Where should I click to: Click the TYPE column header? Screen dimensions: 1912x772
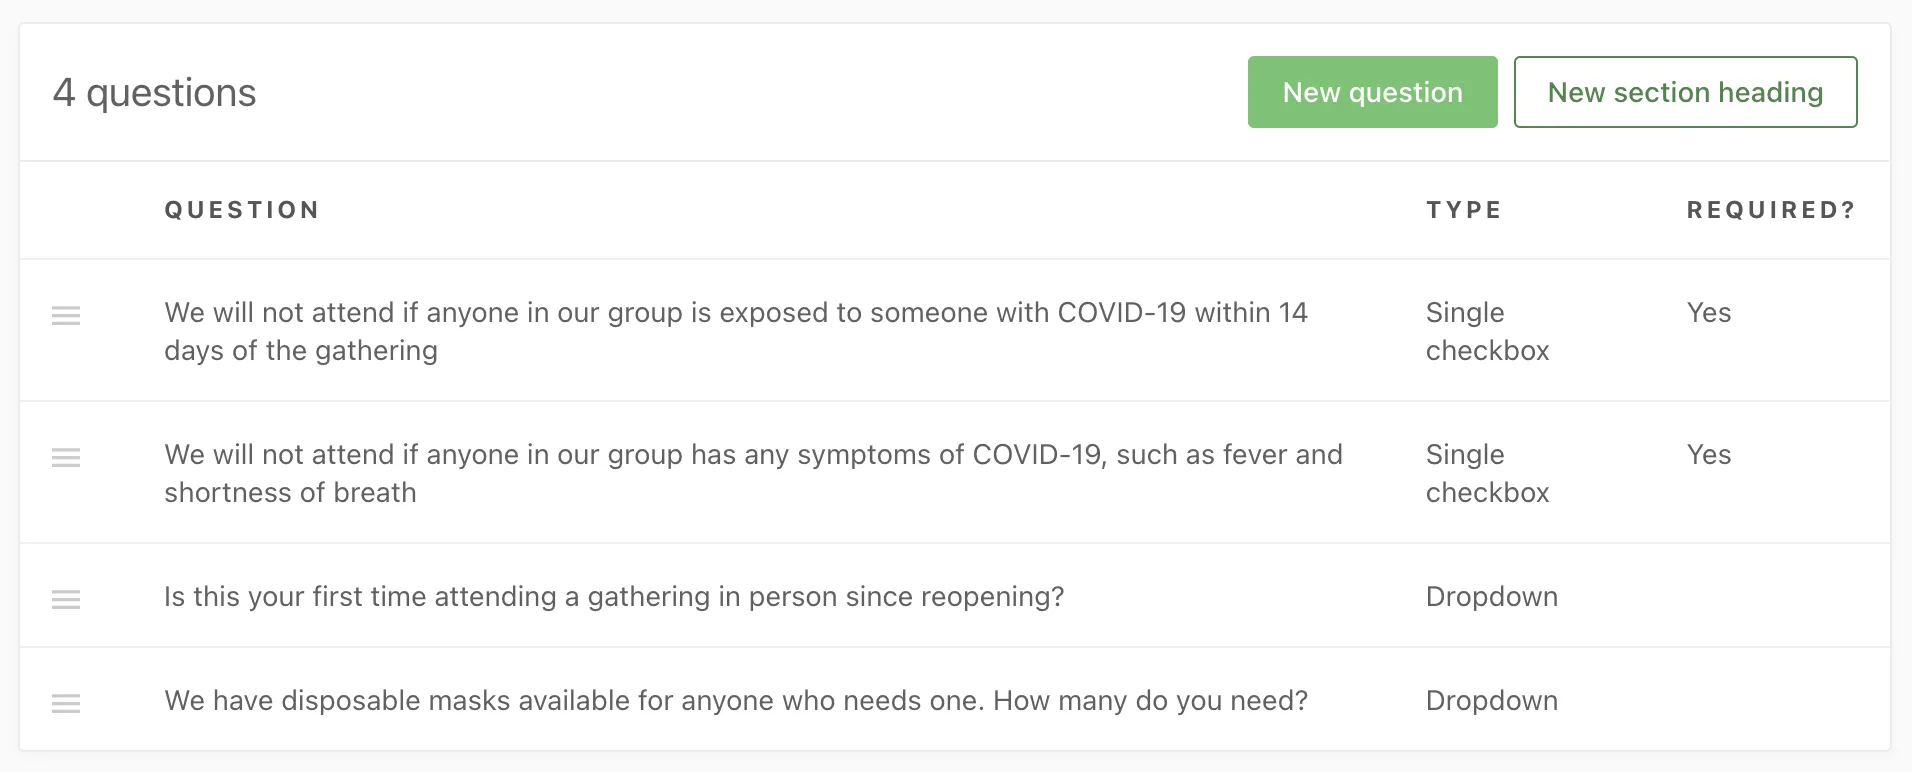tap(1464, 210)
